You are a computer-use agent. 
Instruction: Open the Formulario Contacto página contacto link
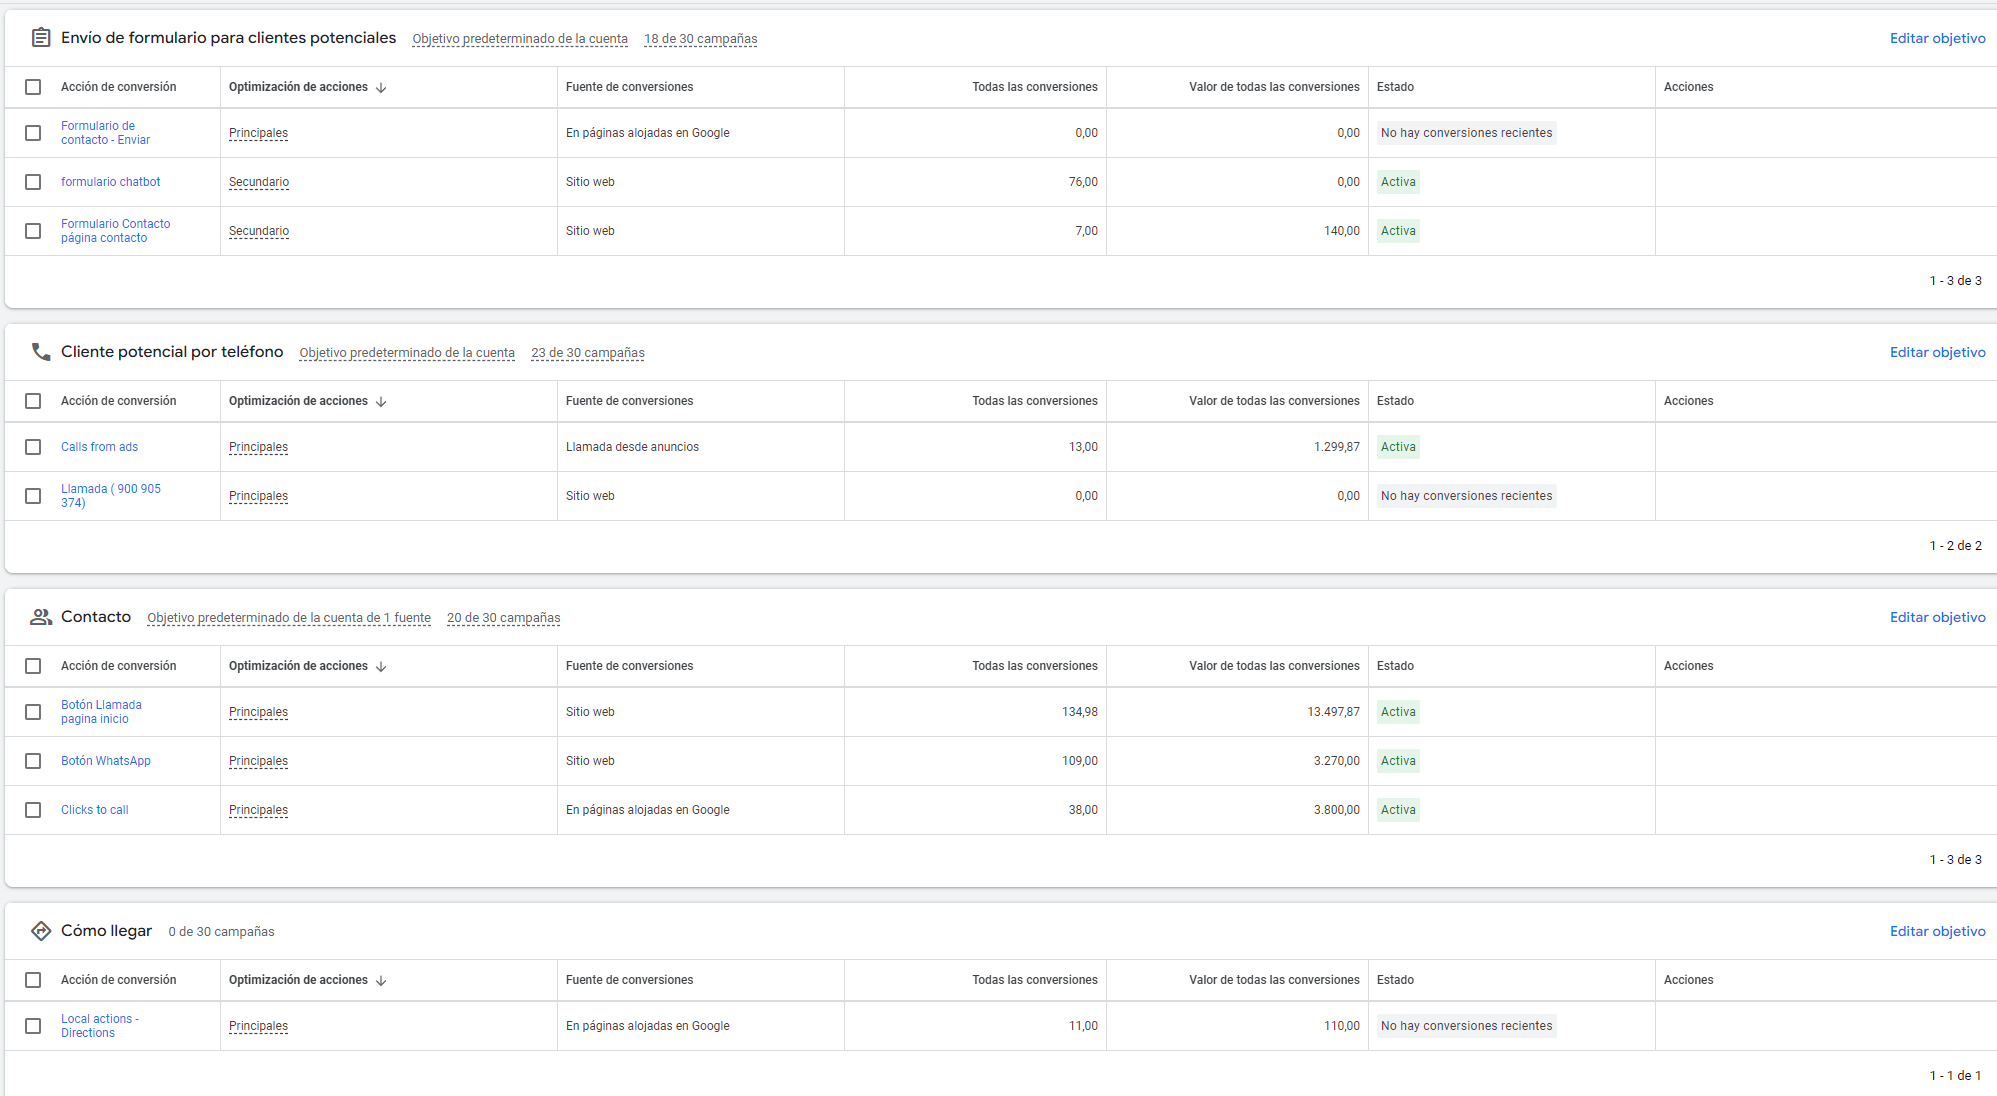115,231
